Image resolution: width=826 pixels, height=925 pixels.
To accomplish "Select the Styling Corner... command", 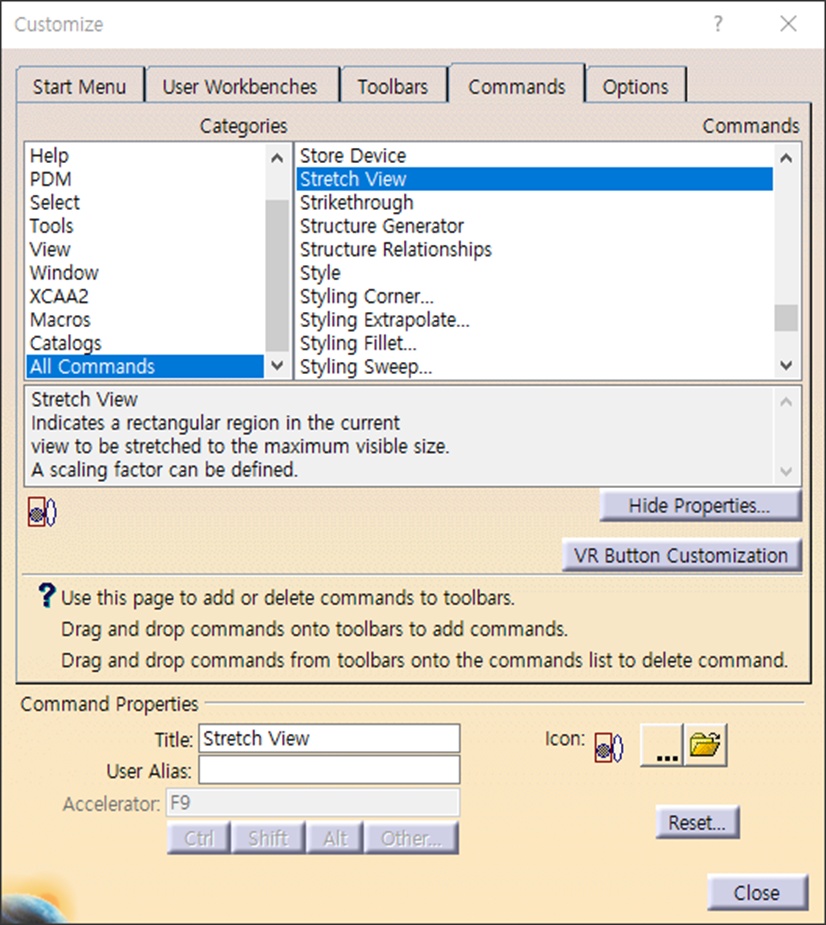I will 535,296.
